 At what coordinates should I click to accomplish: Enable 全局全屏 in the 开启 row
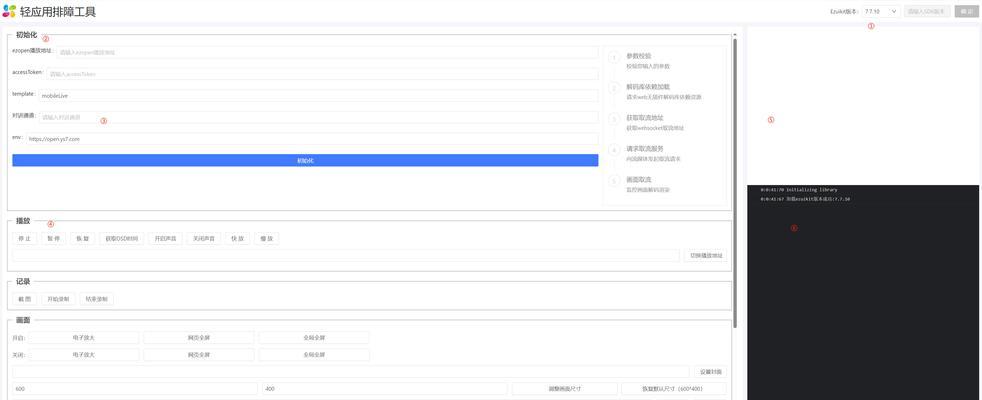click(x=314, y=337)
